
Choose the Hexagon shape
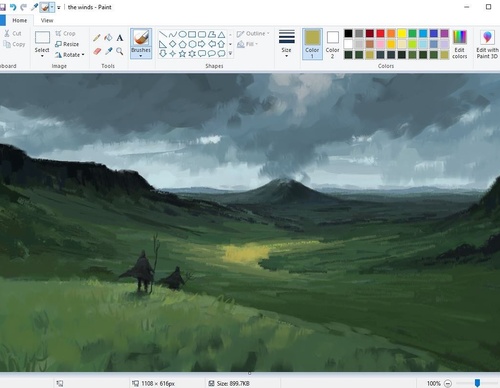[192, 44]
